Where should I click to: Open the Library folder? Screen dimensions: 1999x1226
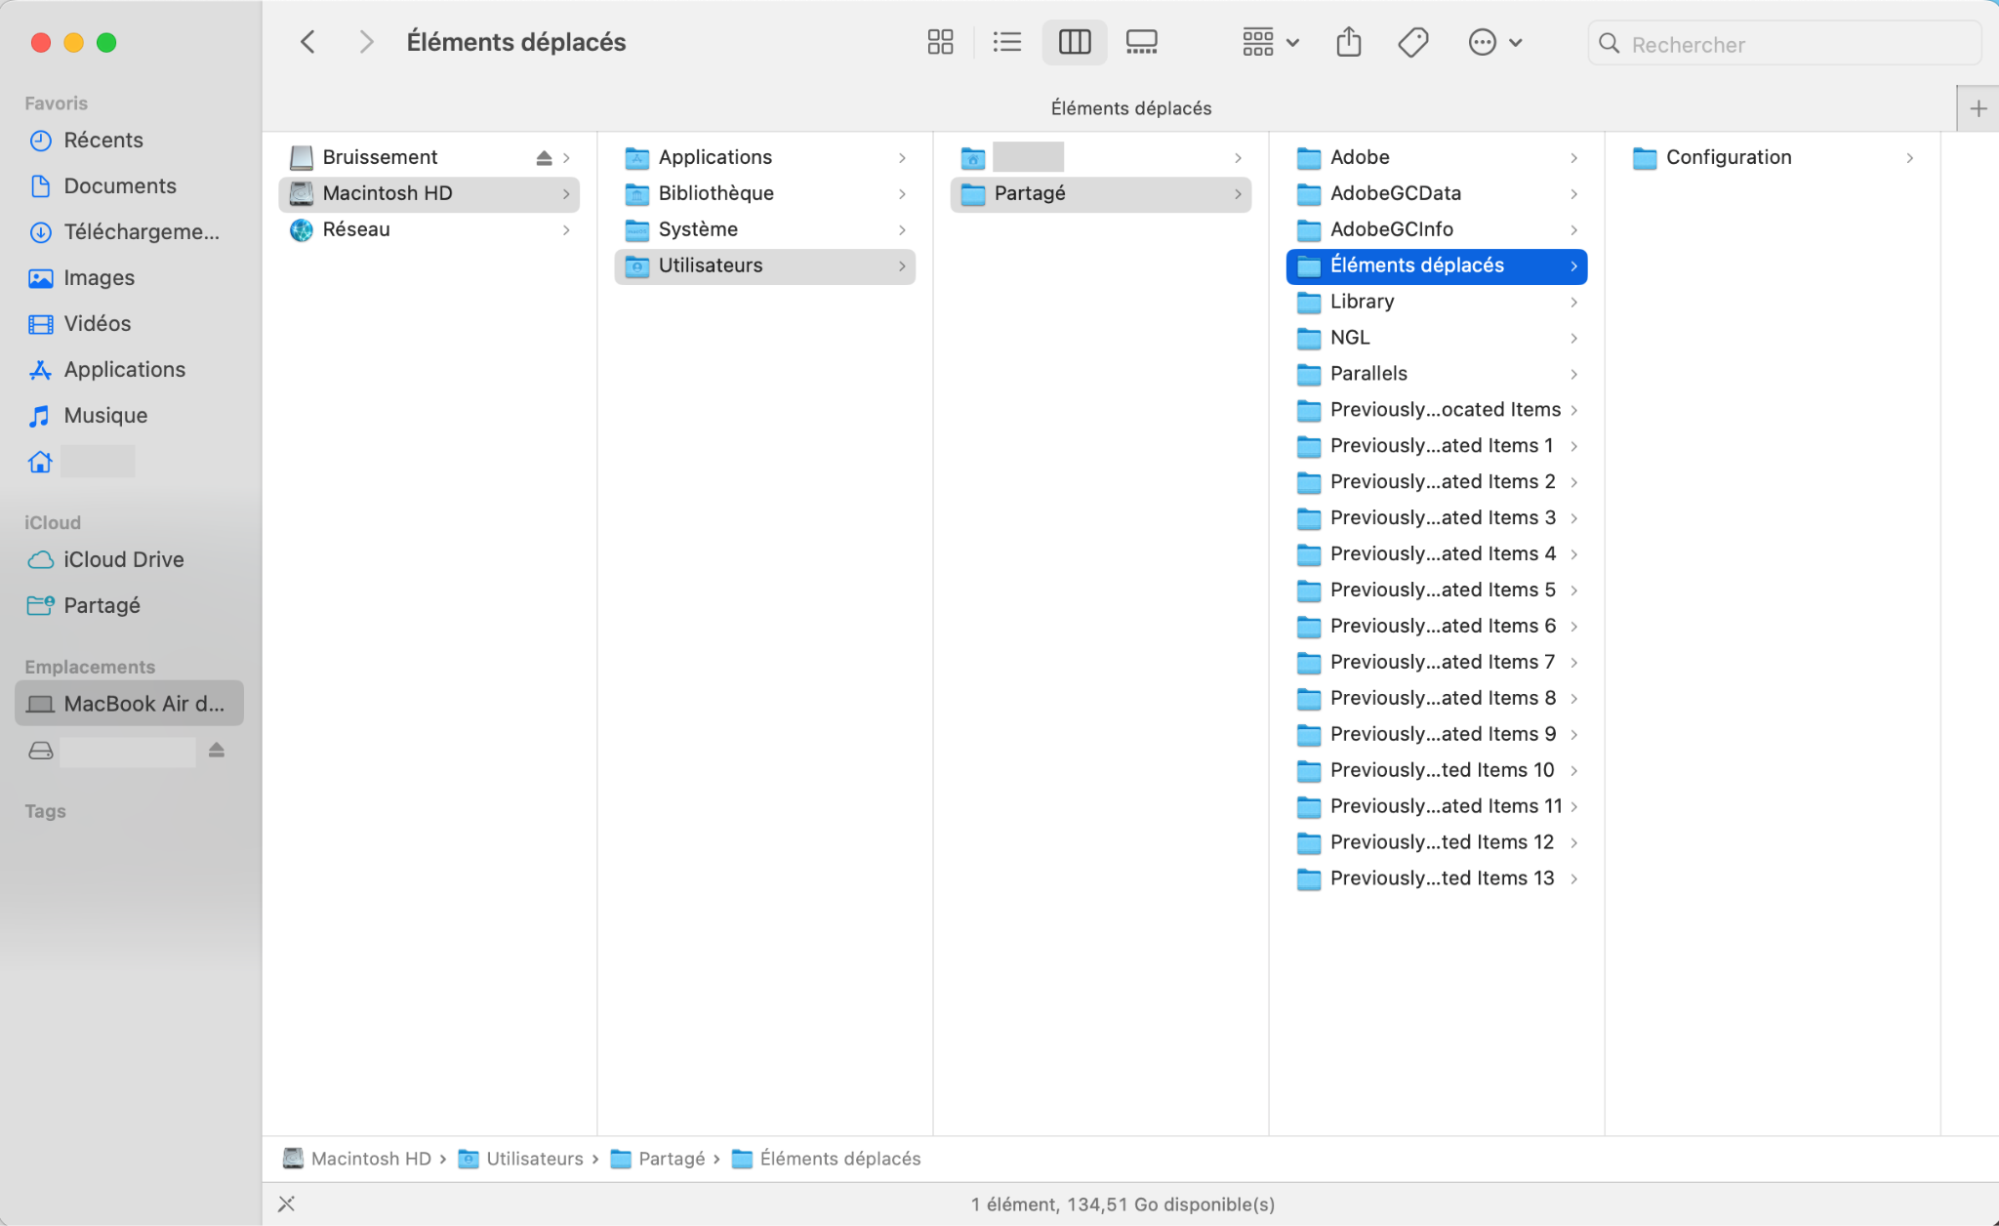coord(1437,302)
